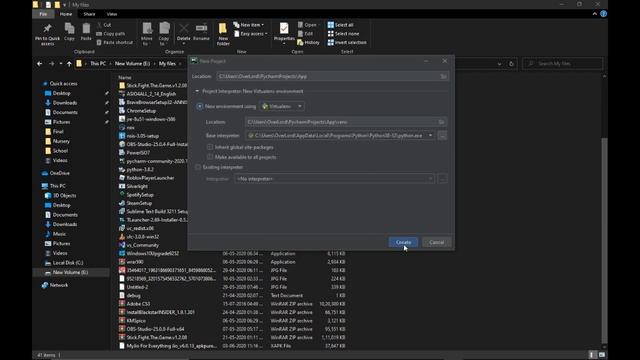Viewport: 640px width, 360px height.
Task: Click New Volume (E:) in the address breadcrumb
Action: pyautogui.click(x=132, y=64)
